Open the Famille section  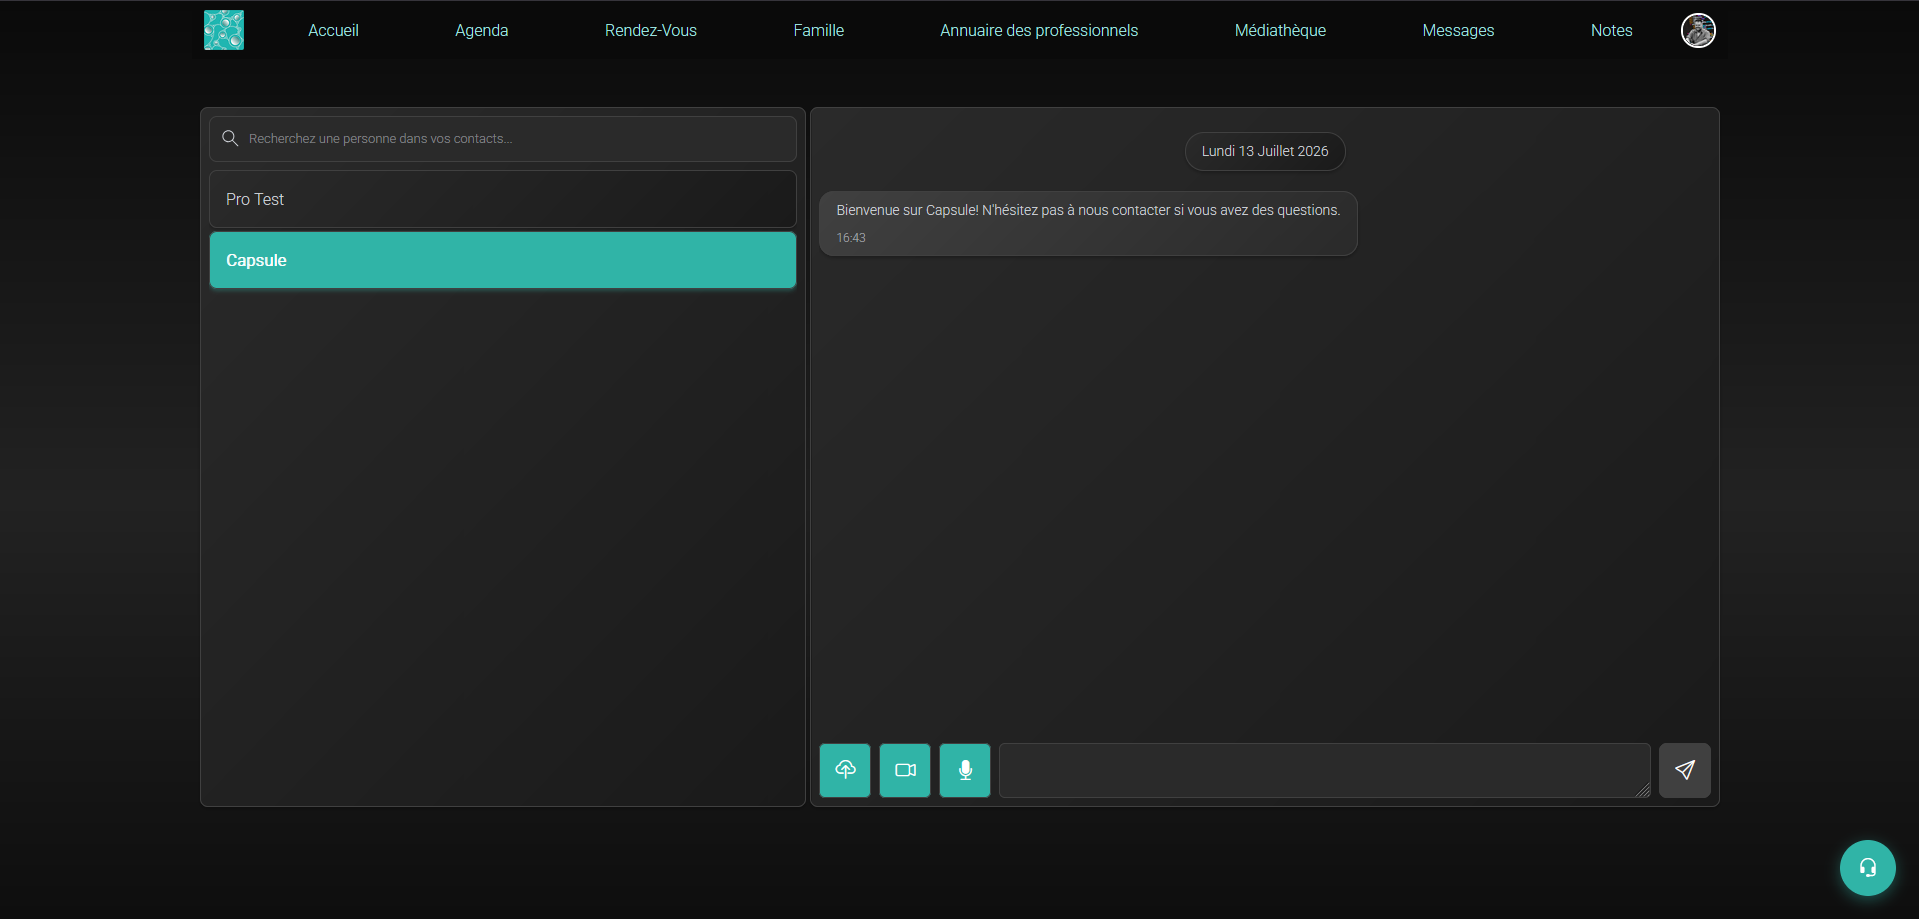(x=819, y=31)
